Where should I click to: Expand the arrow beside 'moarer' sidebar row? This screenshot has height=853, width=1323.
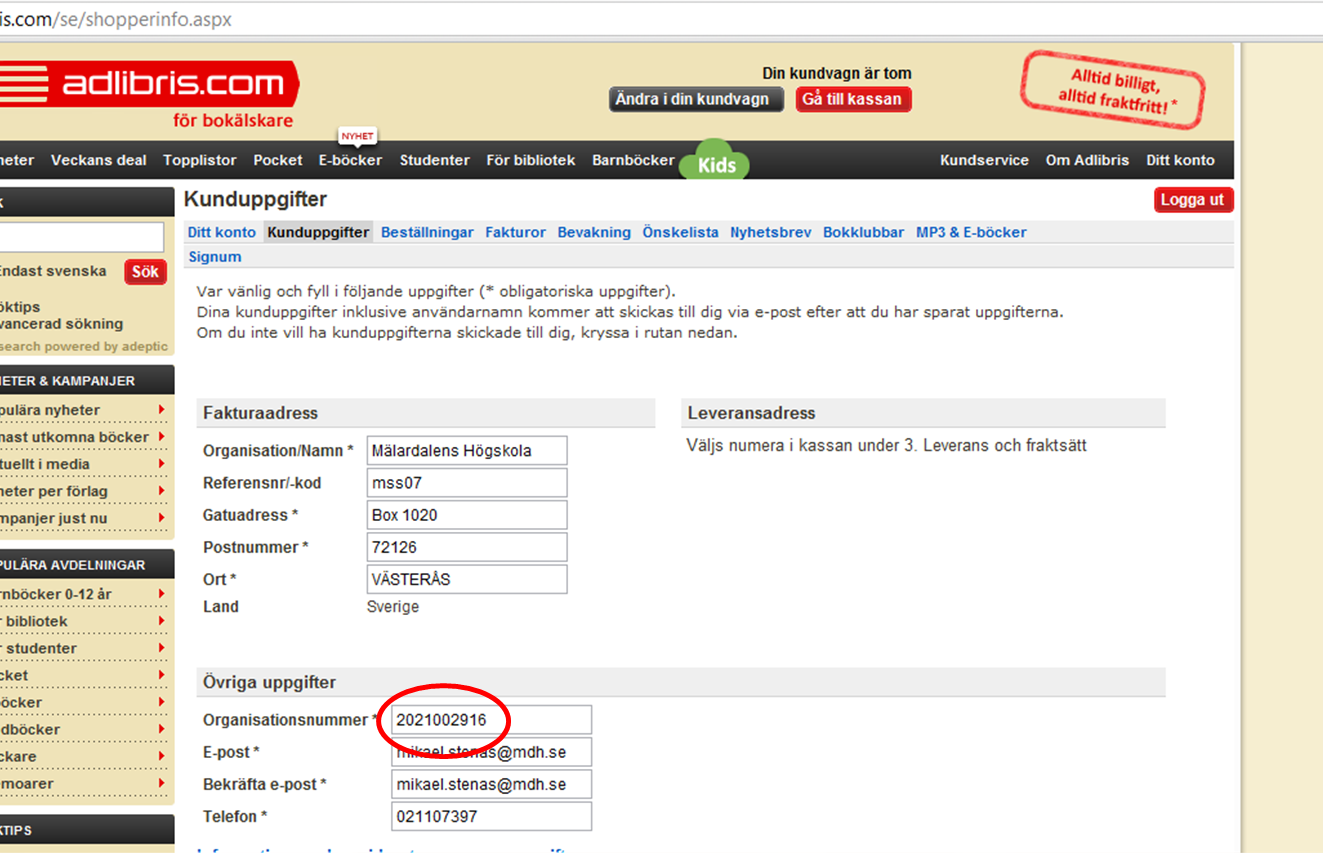click(x=161, y=784)
